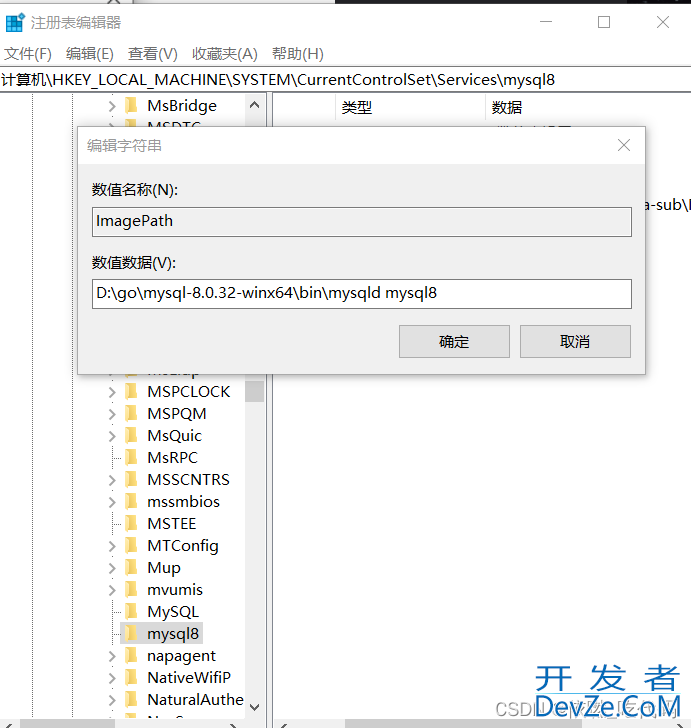
Task: Click the ImagePath value name field
Action: (x=362, y=222)
